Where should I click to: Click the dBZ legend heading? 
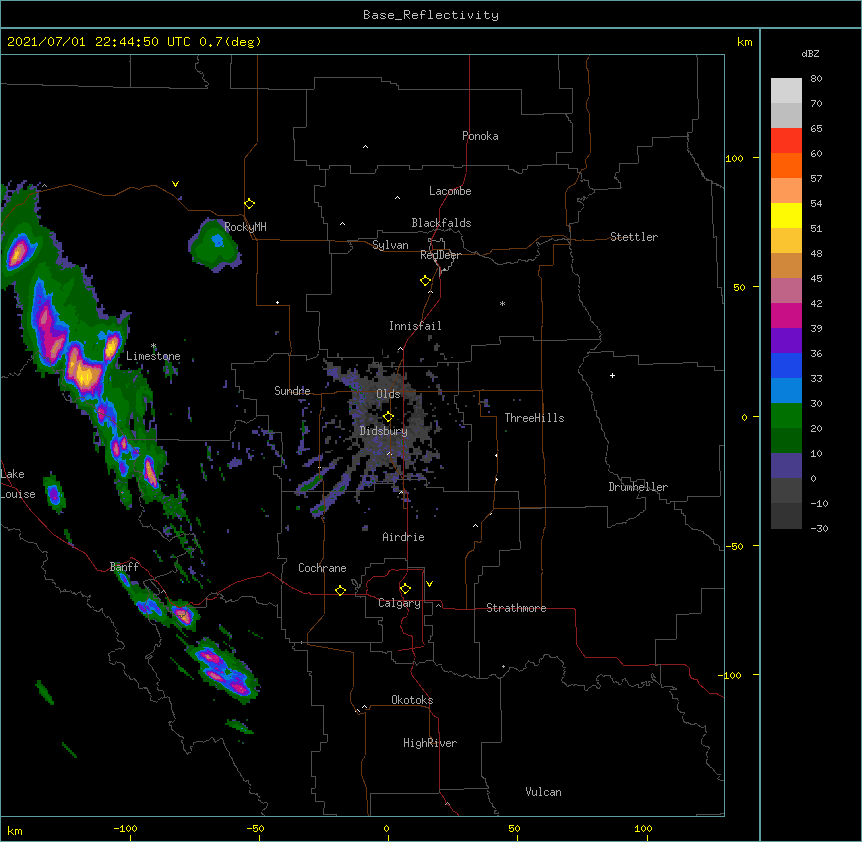coord(810,54)
